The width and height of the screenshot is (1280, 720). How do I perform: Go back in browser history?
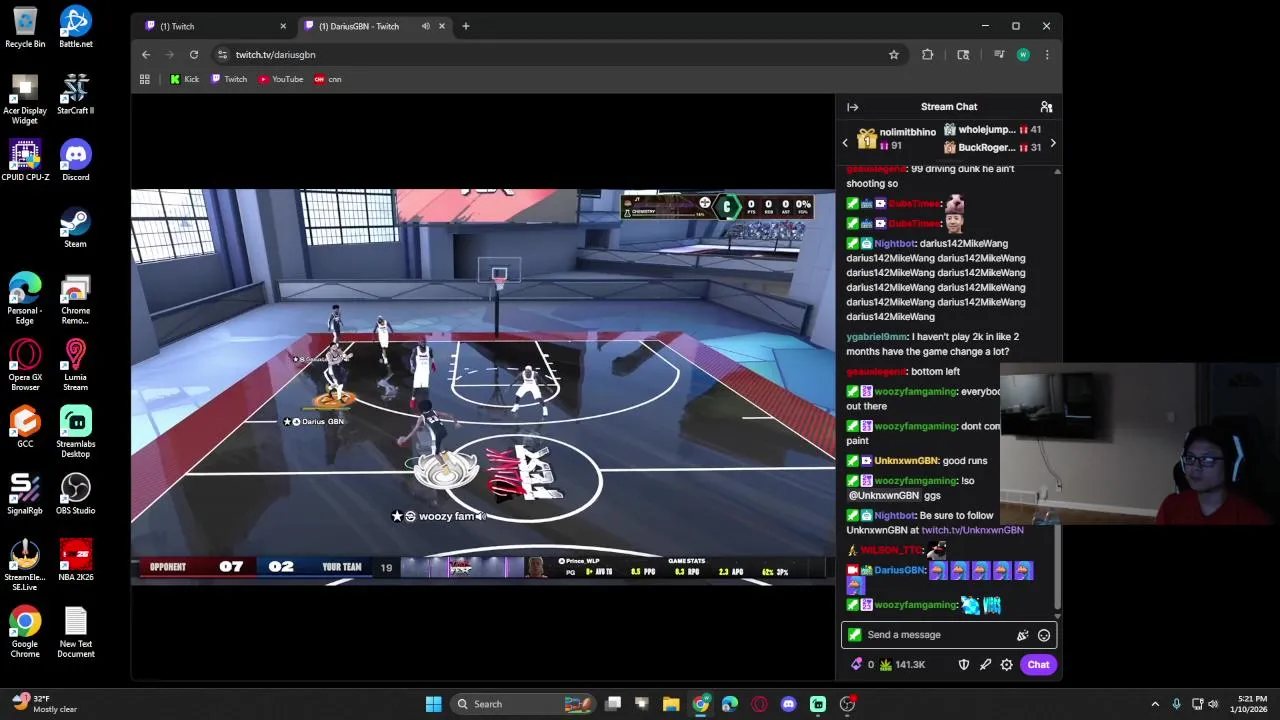click(146, 55)
